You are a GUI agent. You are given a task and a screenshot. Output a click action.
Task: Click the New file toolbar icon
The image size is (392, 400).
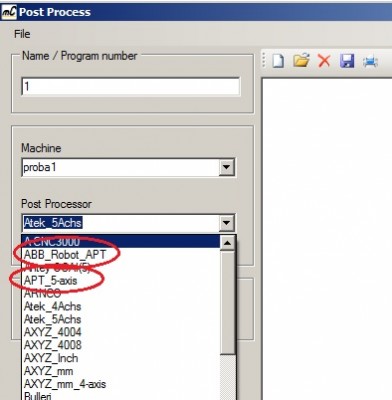(278, 61)
